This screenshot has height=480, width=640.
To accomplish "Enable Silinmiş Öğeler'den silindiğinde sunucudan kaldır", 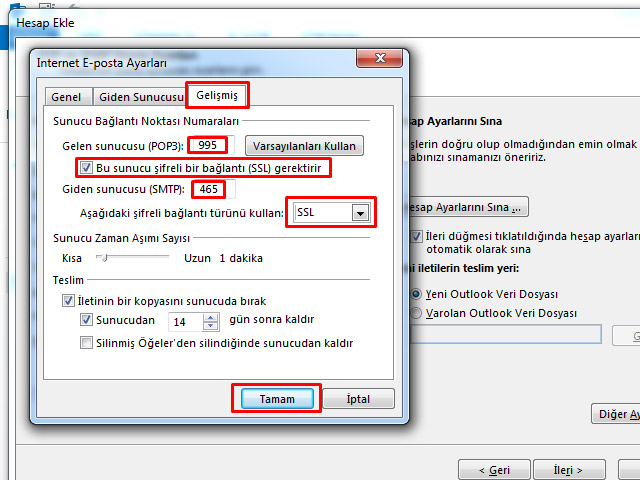I will [x=87, y=343].
